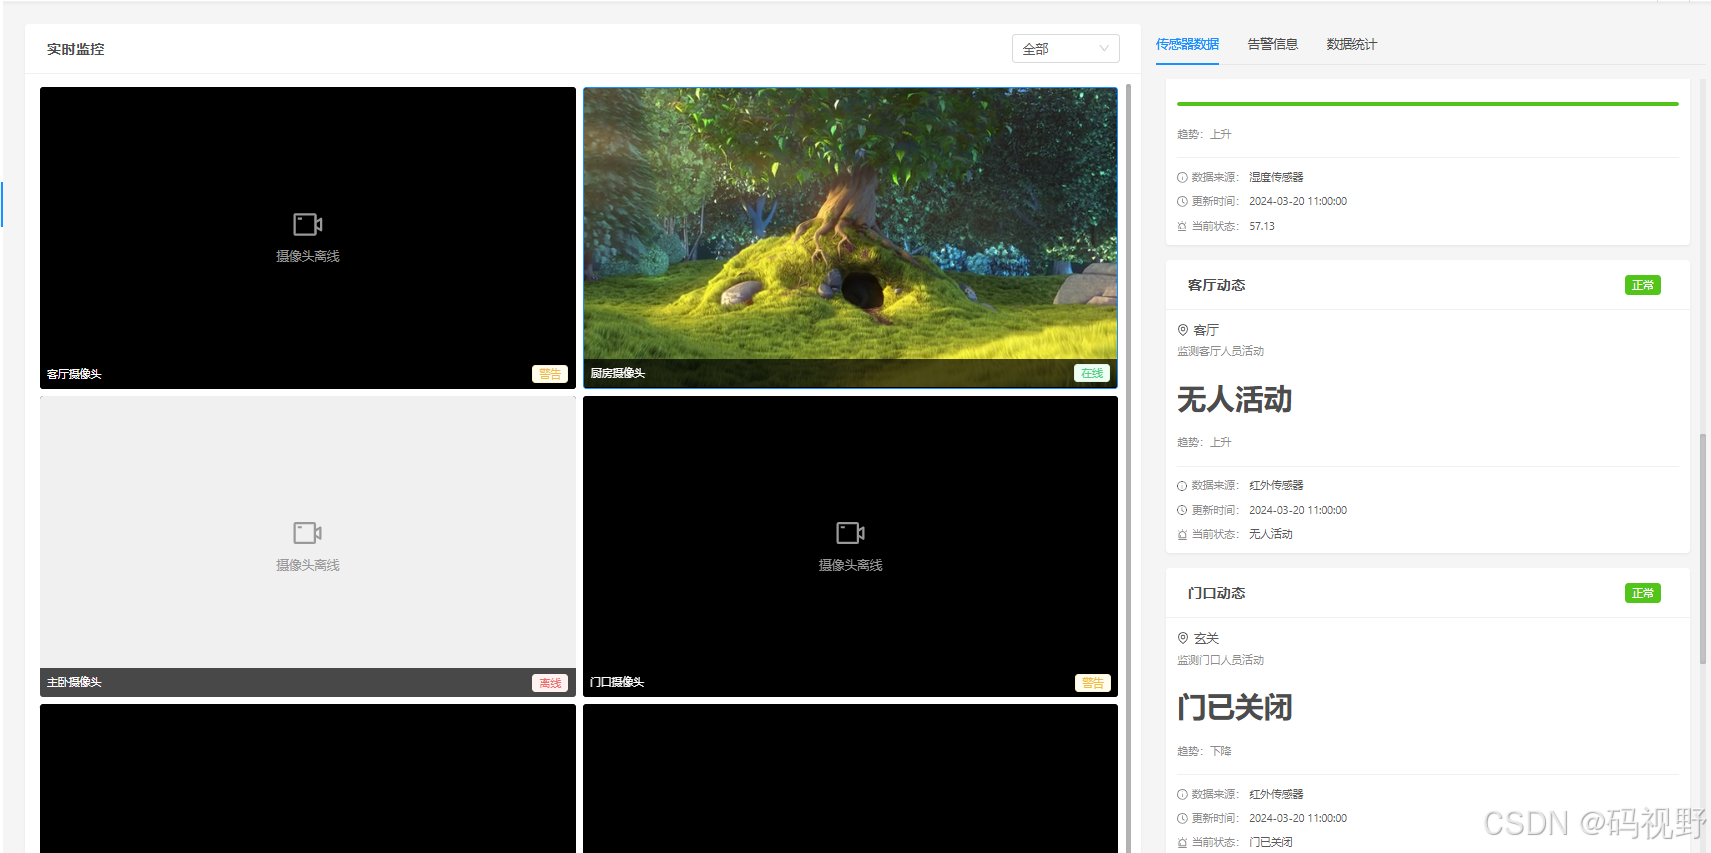Click the 实时监控 panel title

tap(75, 49)
